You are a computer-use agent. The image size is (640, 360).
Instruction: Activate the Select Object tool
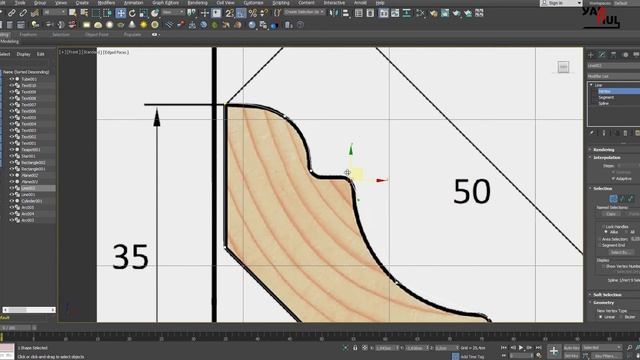(73, 13)
